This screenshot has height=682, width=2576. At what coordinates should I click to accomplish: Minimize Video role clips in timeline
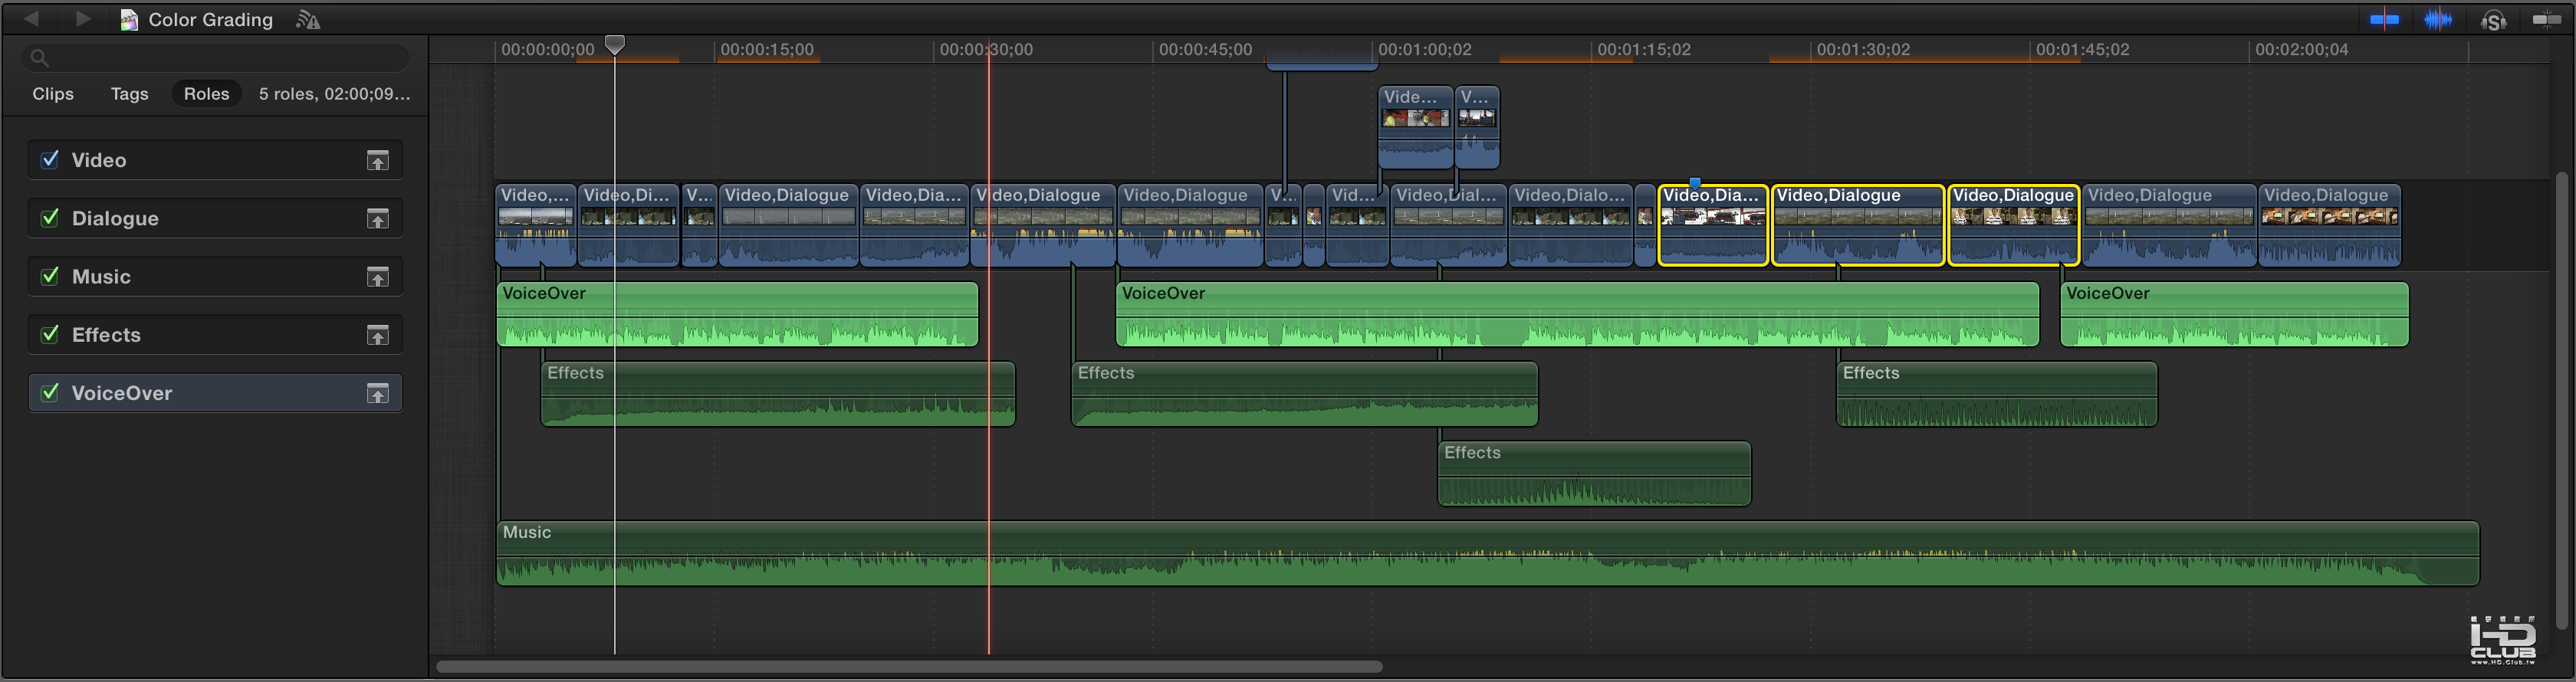(x=377, y=161)
